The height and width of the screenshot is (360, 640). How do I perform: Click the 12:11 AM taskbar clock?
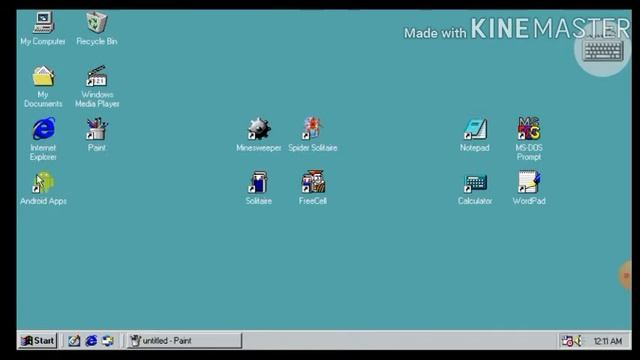point(608,341)
